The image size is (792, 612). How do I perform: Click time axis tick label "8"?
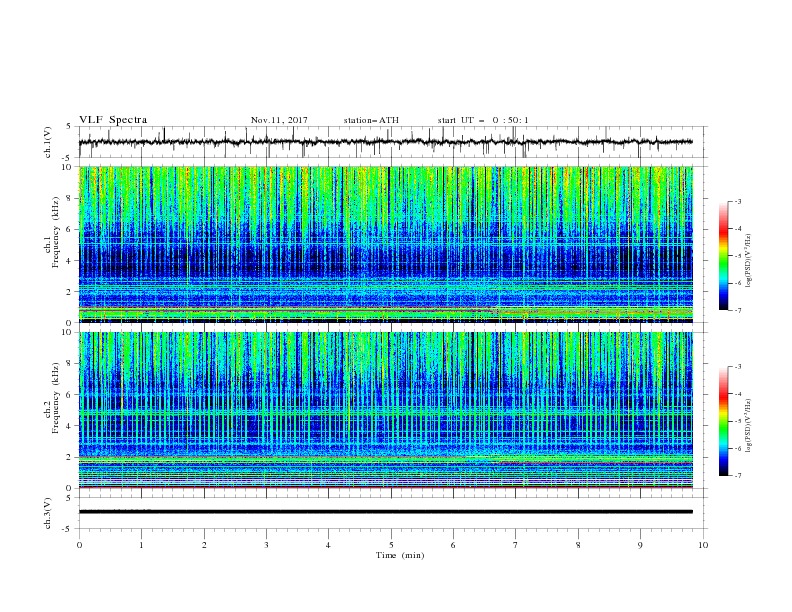(x=578, y=545)
